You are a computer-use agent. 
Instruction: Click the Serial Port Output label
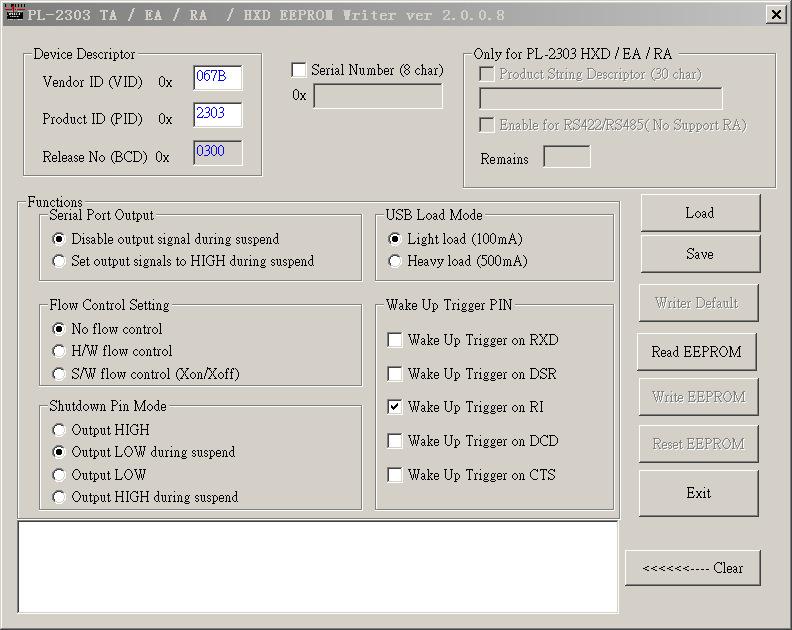coord(102,215)
